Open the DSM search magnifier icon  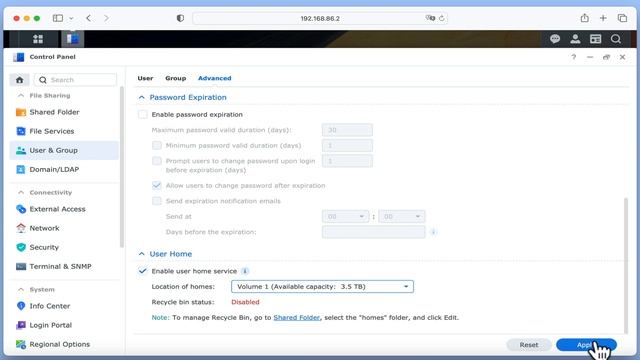[x=616, y=39]
